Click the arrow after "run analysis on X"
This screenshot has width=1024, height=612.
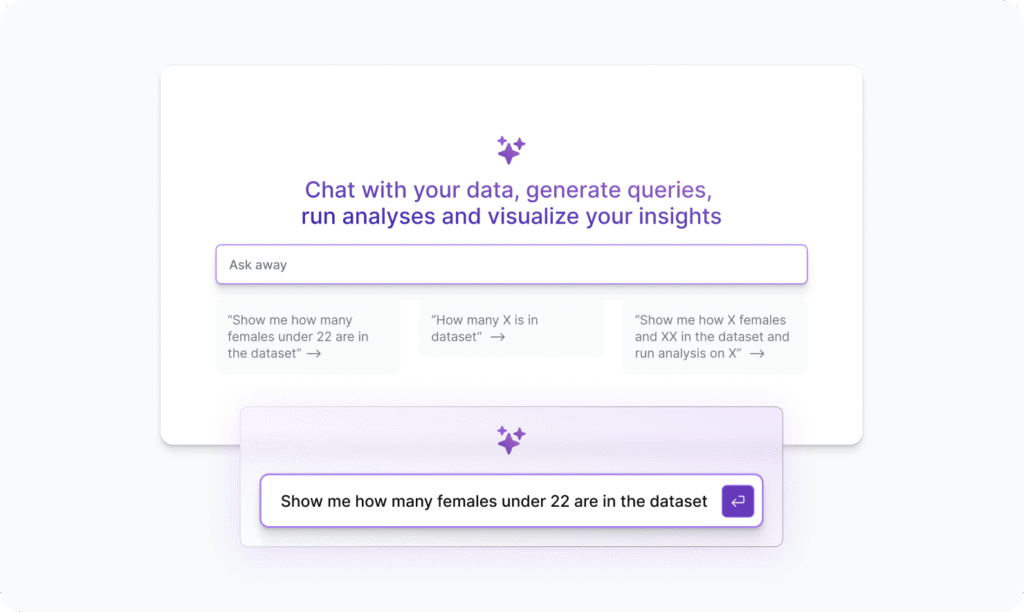(757, 353)
